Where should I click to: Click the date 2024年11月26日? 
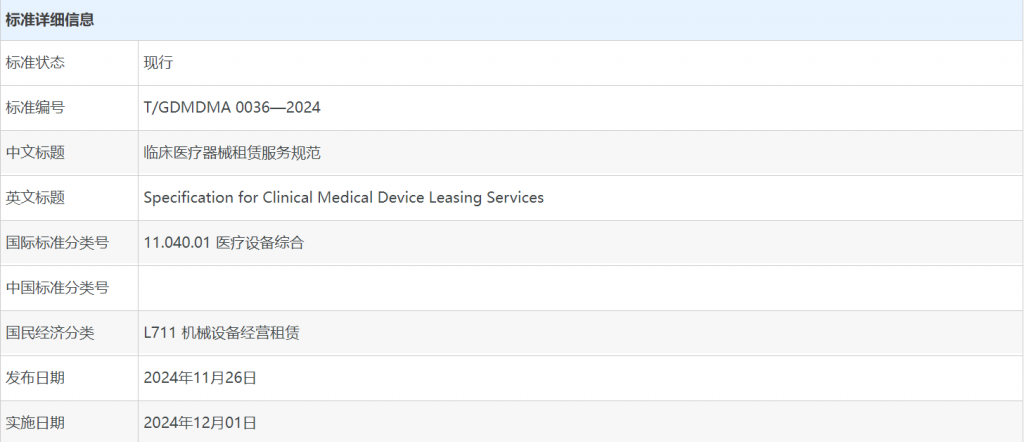[200, 377]
